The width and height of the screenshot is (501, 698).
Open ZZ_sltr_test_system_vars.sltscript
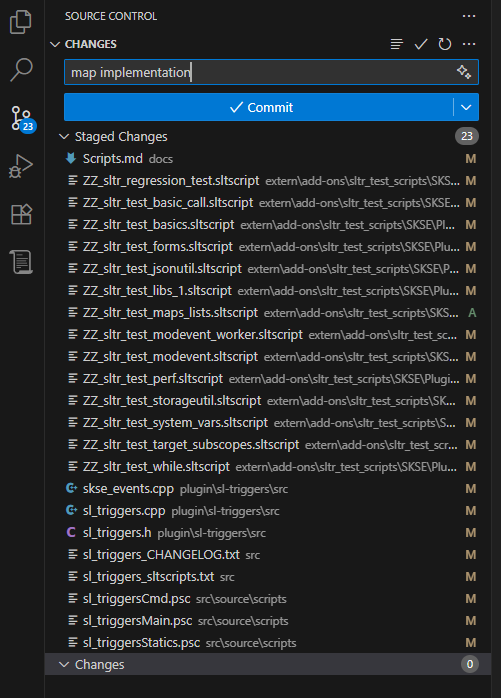pos(175,423)
